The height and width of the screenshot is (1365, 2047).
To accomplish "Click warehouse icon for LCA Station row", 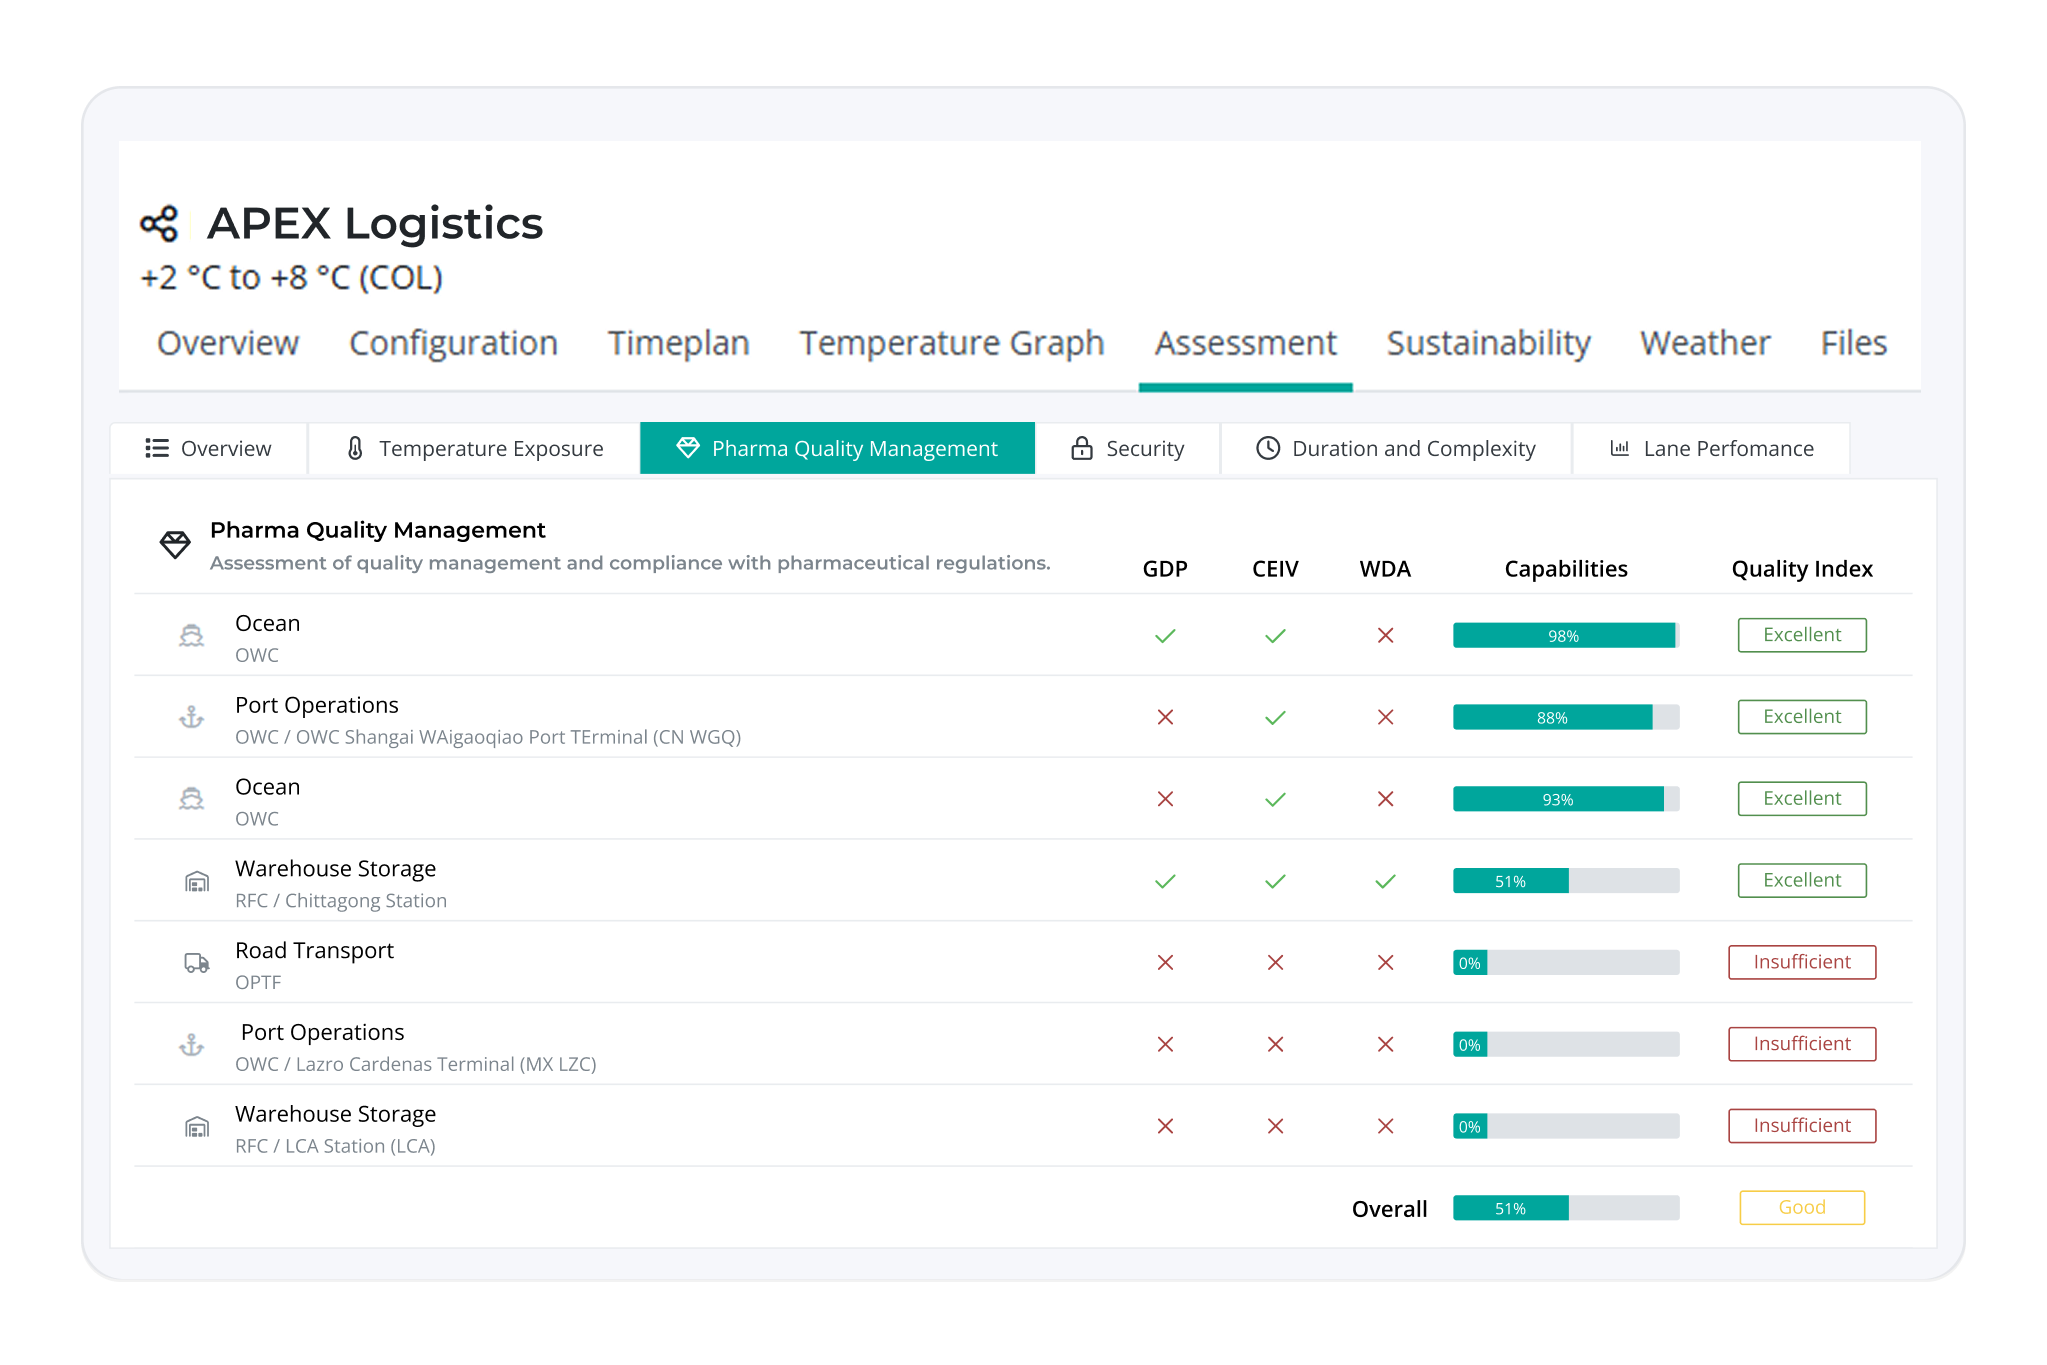I will [x=197, y=1127].
